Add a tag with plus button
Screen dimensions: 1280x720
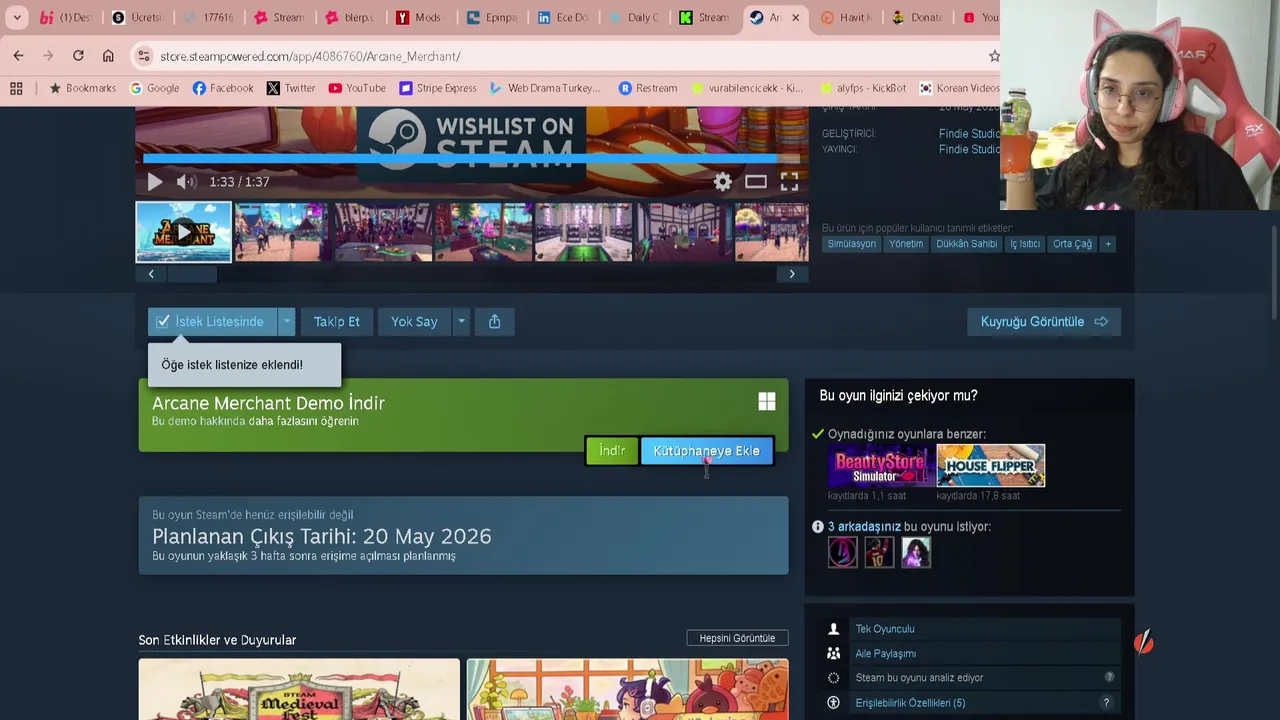(x=1107, y=244)
